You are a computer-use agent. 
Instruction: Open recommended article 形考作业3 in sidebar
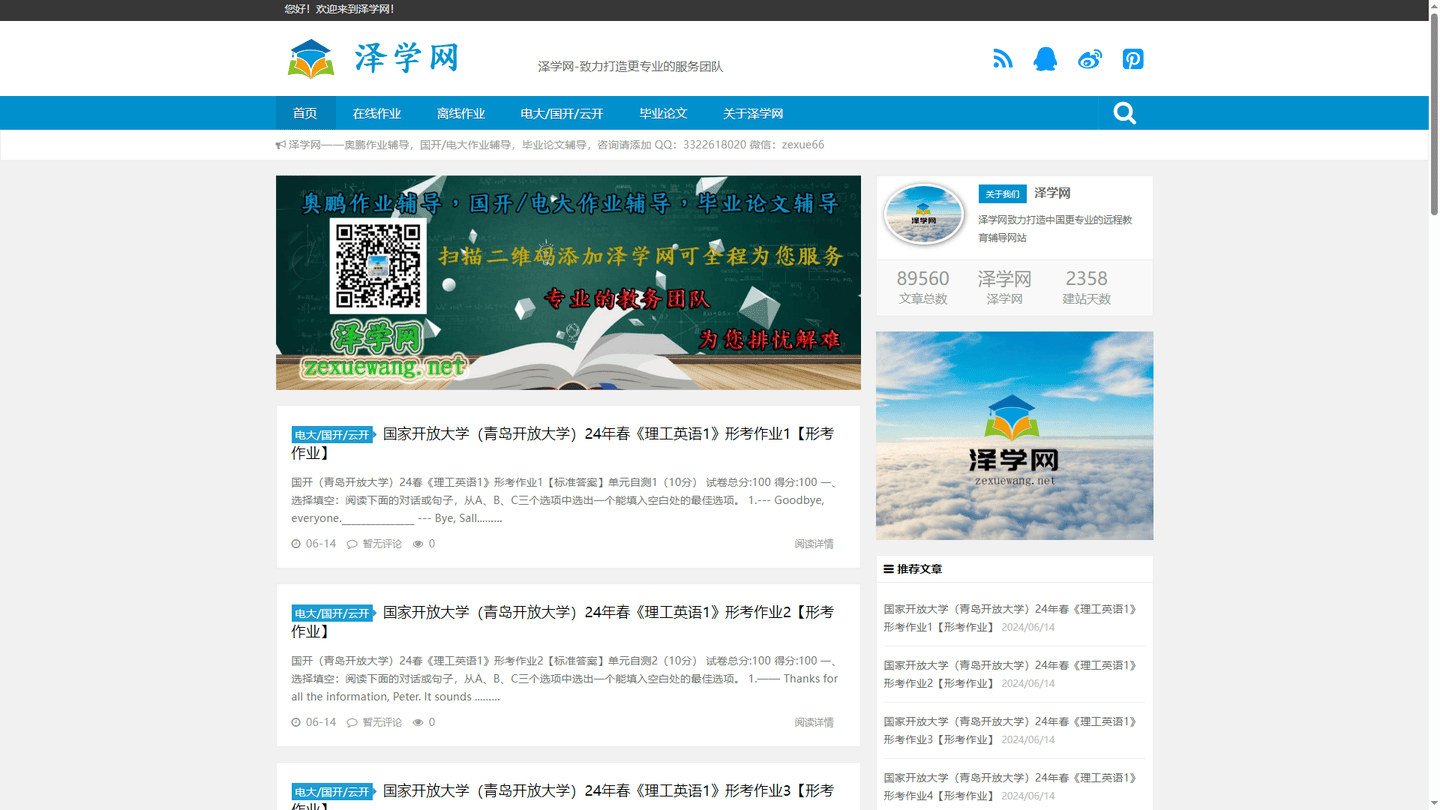coord(1010,730)
